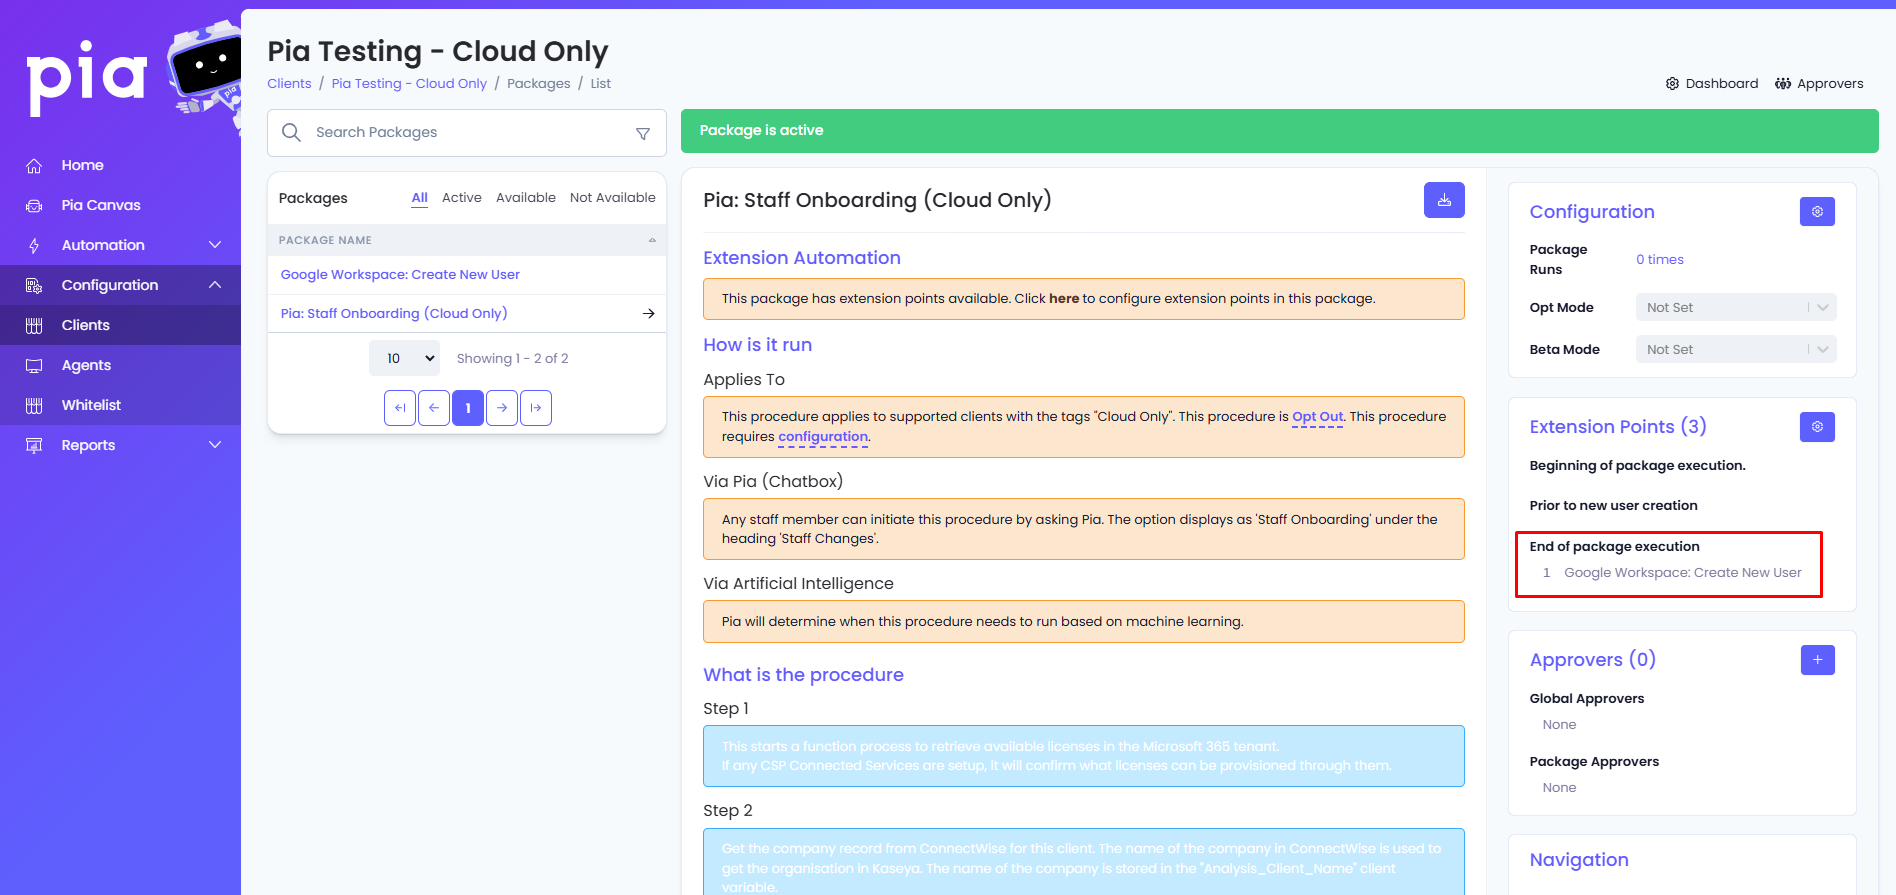Open the Opt Mode dropdown

[x=1736, y=307]
